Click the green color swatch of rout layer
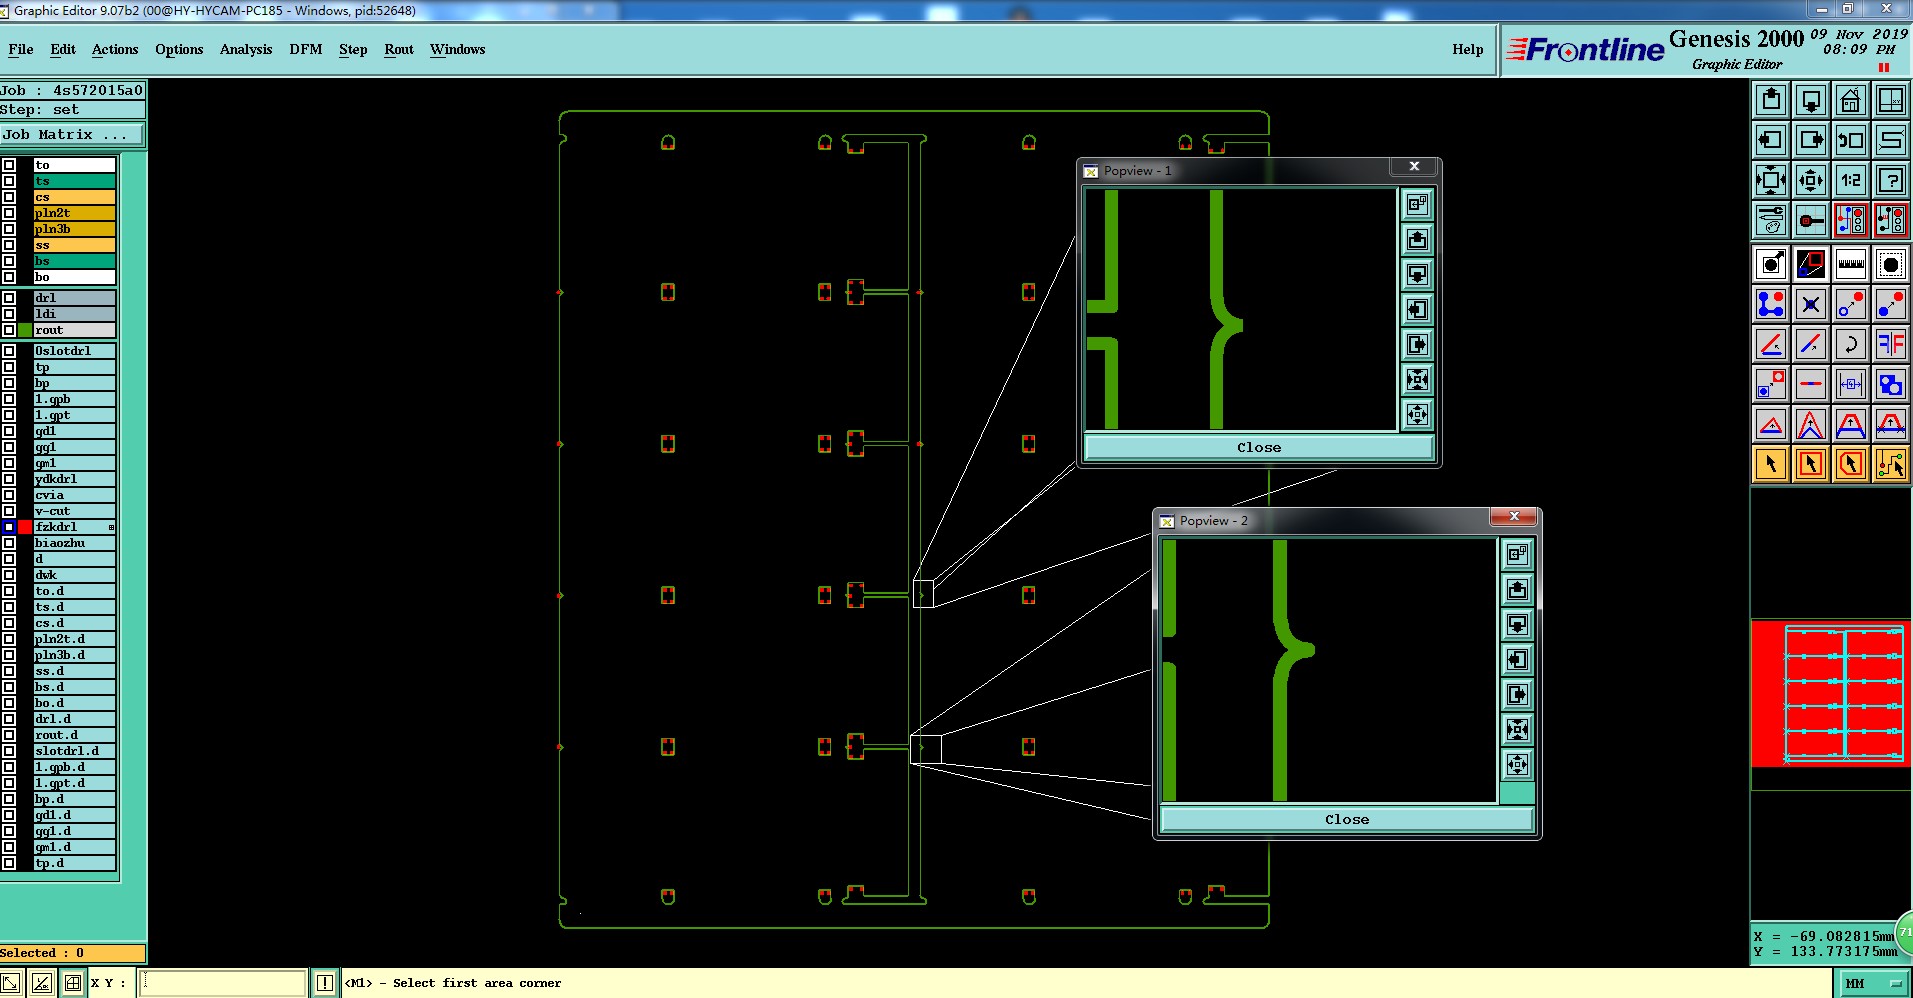This screenshot has width=1913, height=998. click(x=25, y=330)
